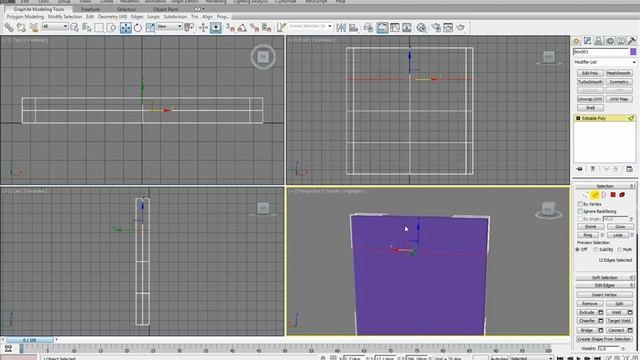
Task: Select Element sub-object level icon
Action: click(x=622, y=195)
